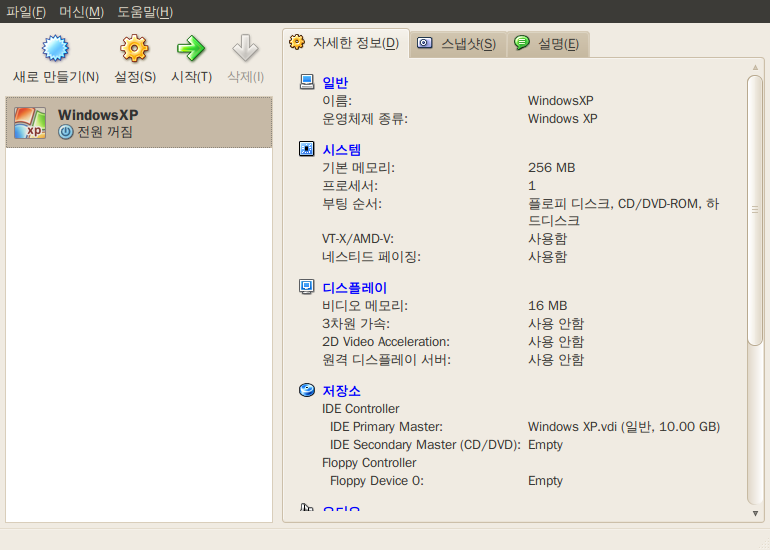Switch to the 설명(E) tab

(x=548, y=44)
